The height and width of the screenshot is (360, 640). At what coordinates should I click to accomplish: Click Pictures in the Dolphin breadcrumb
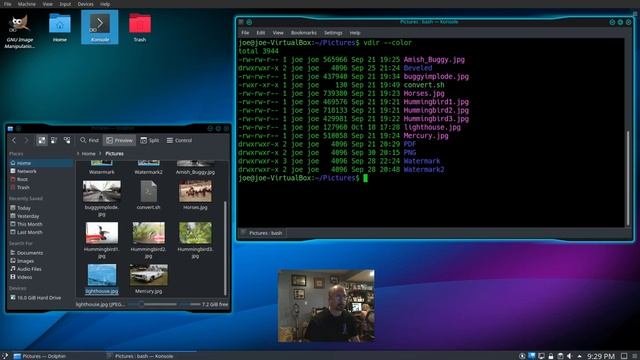[x=114, y=154]
